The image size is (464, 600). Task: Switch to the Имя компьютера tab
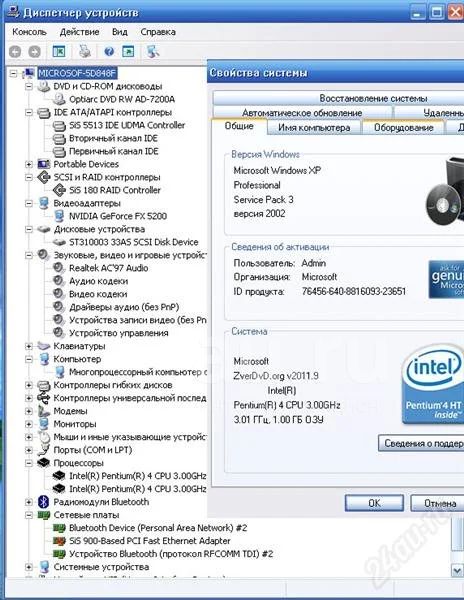point(314,128)
